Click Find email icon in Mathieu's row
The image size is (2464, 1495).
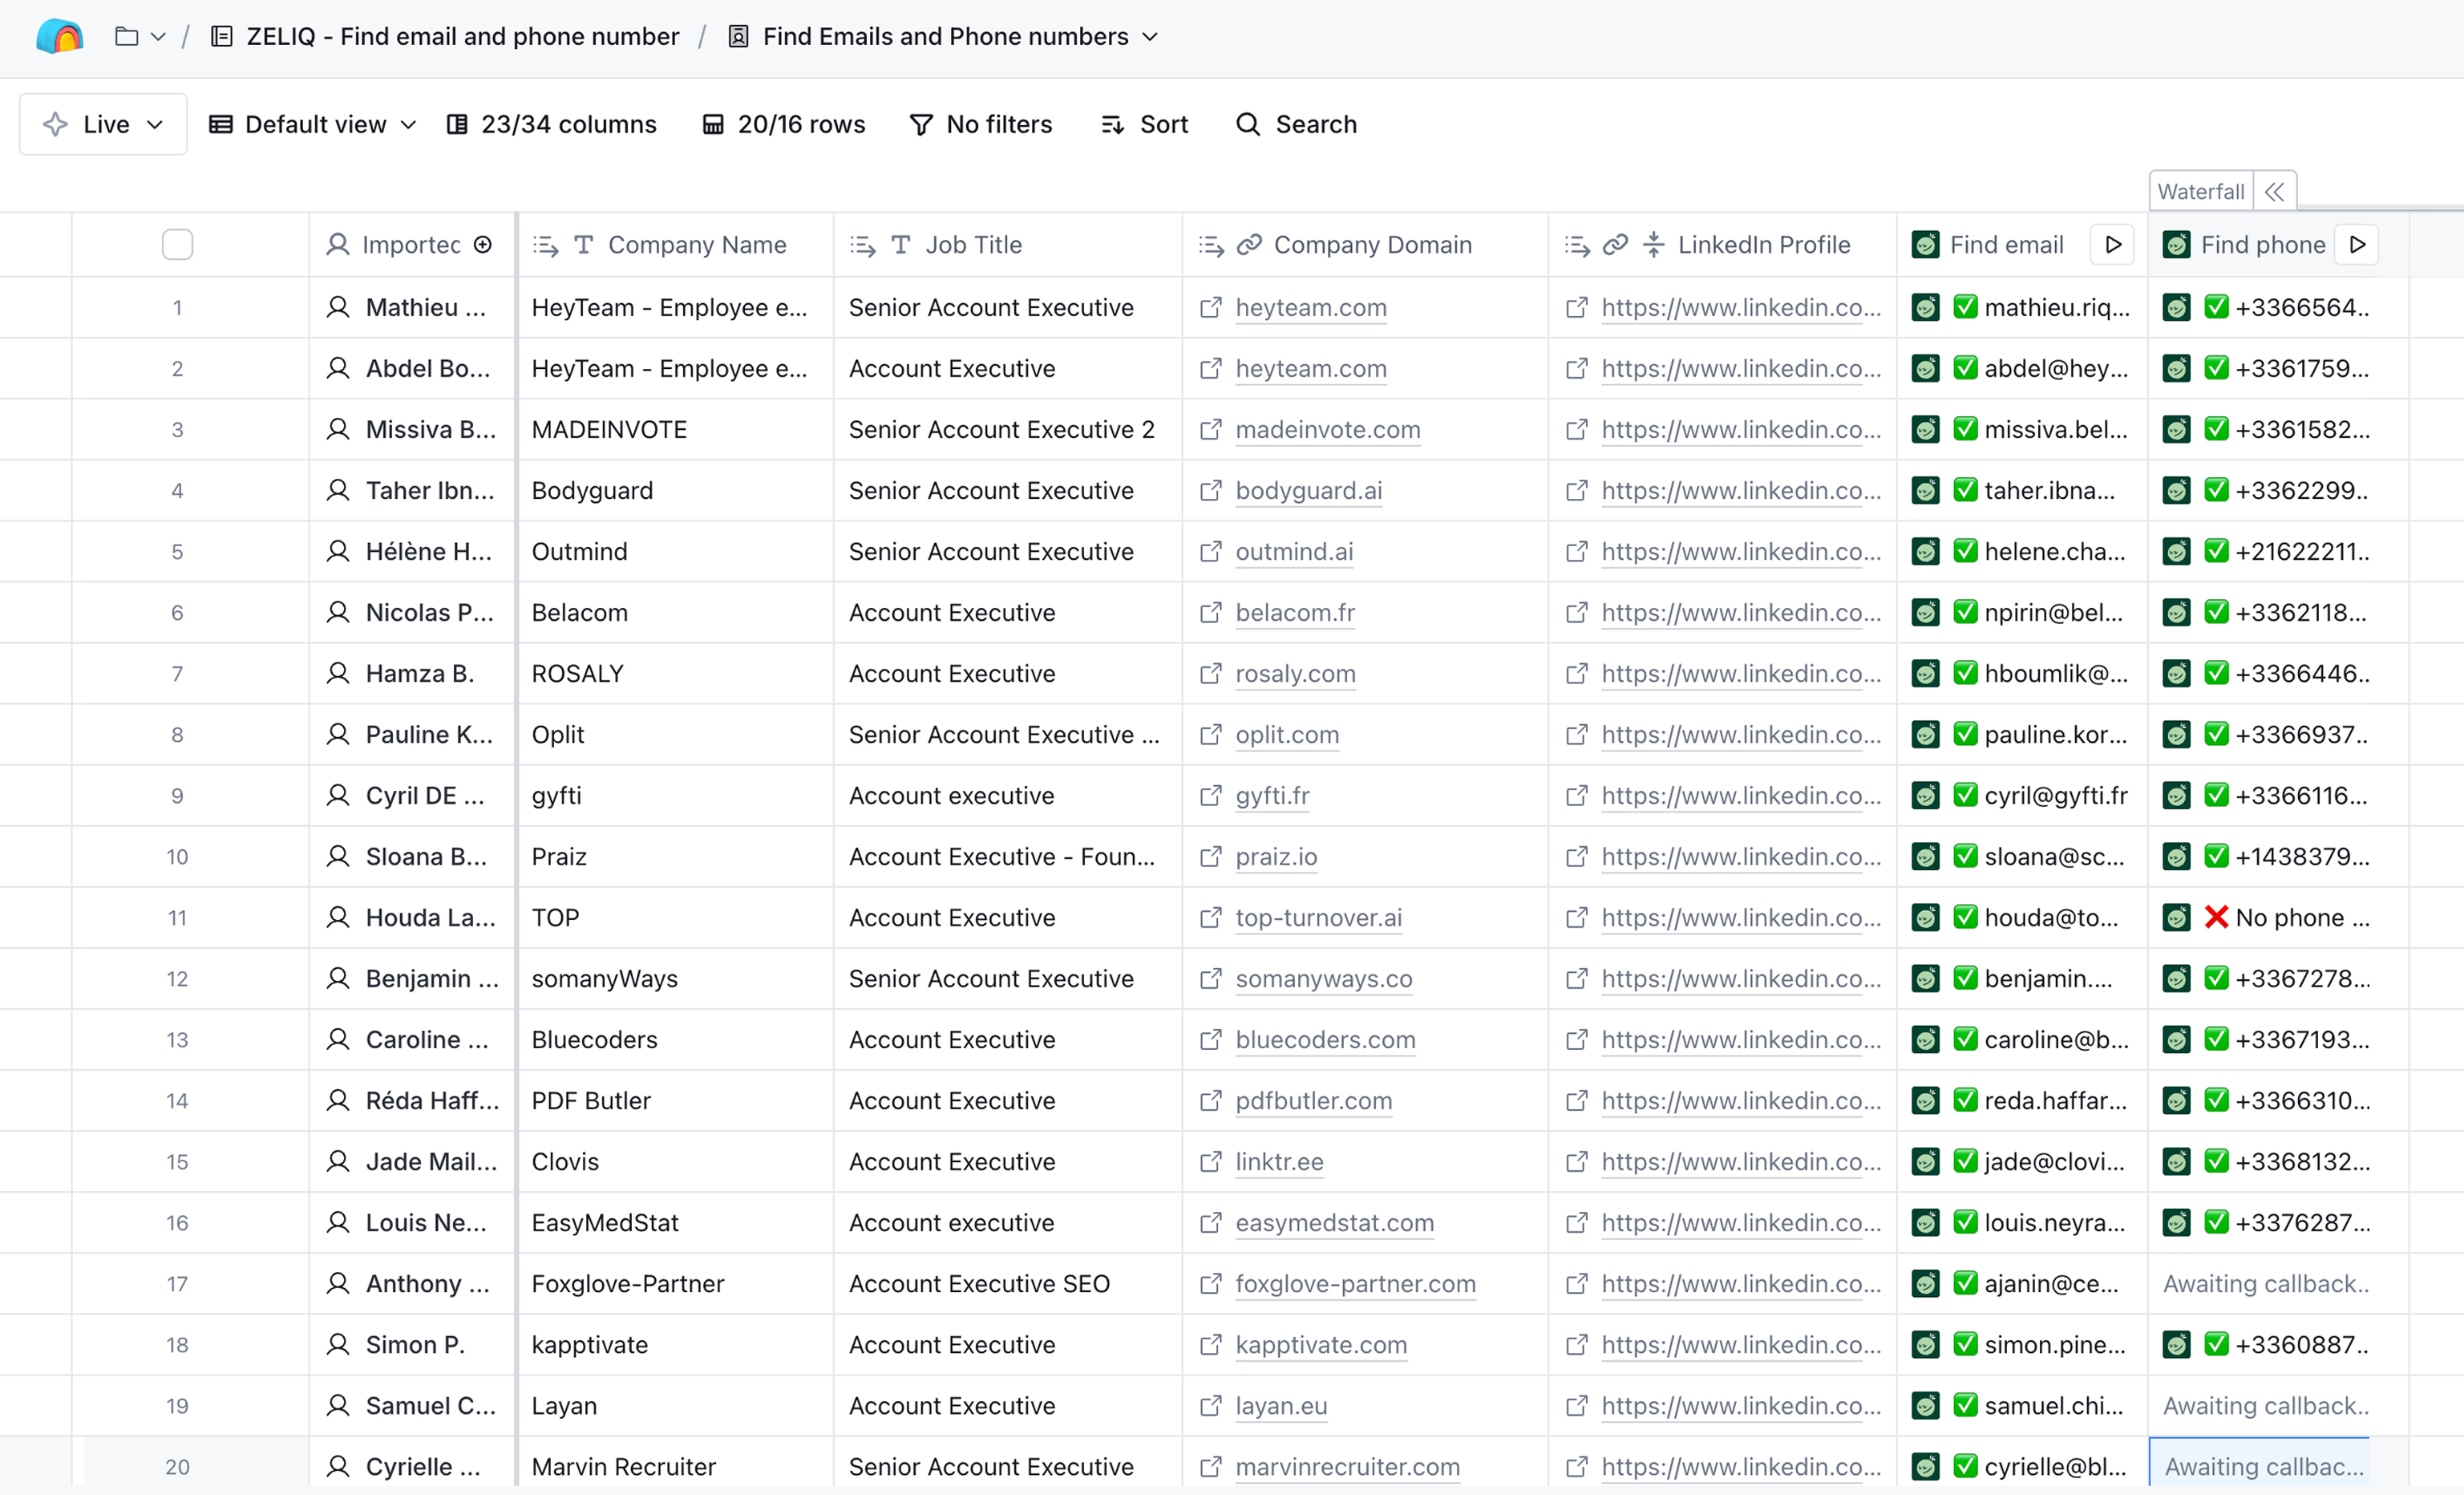(1925, 308)
